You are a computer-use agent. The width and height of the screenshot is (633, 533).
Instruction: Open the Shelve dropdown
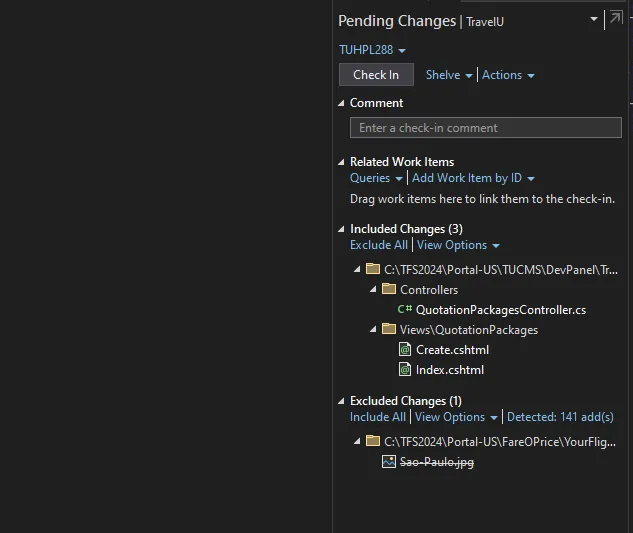pos(449,75)
